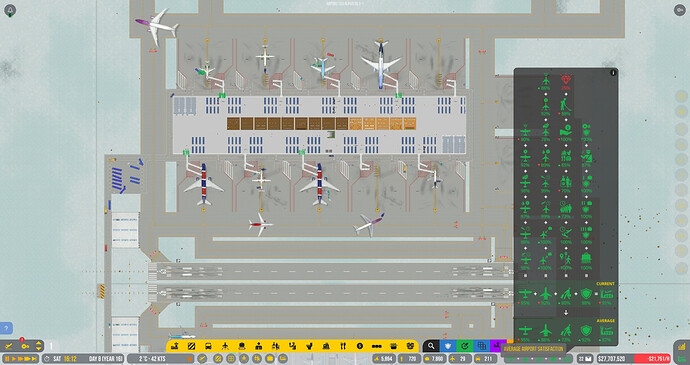Viewport: 690px width, 365px height.
Task: Click the top-right corner round icon
Action: [x=679, y=10]
